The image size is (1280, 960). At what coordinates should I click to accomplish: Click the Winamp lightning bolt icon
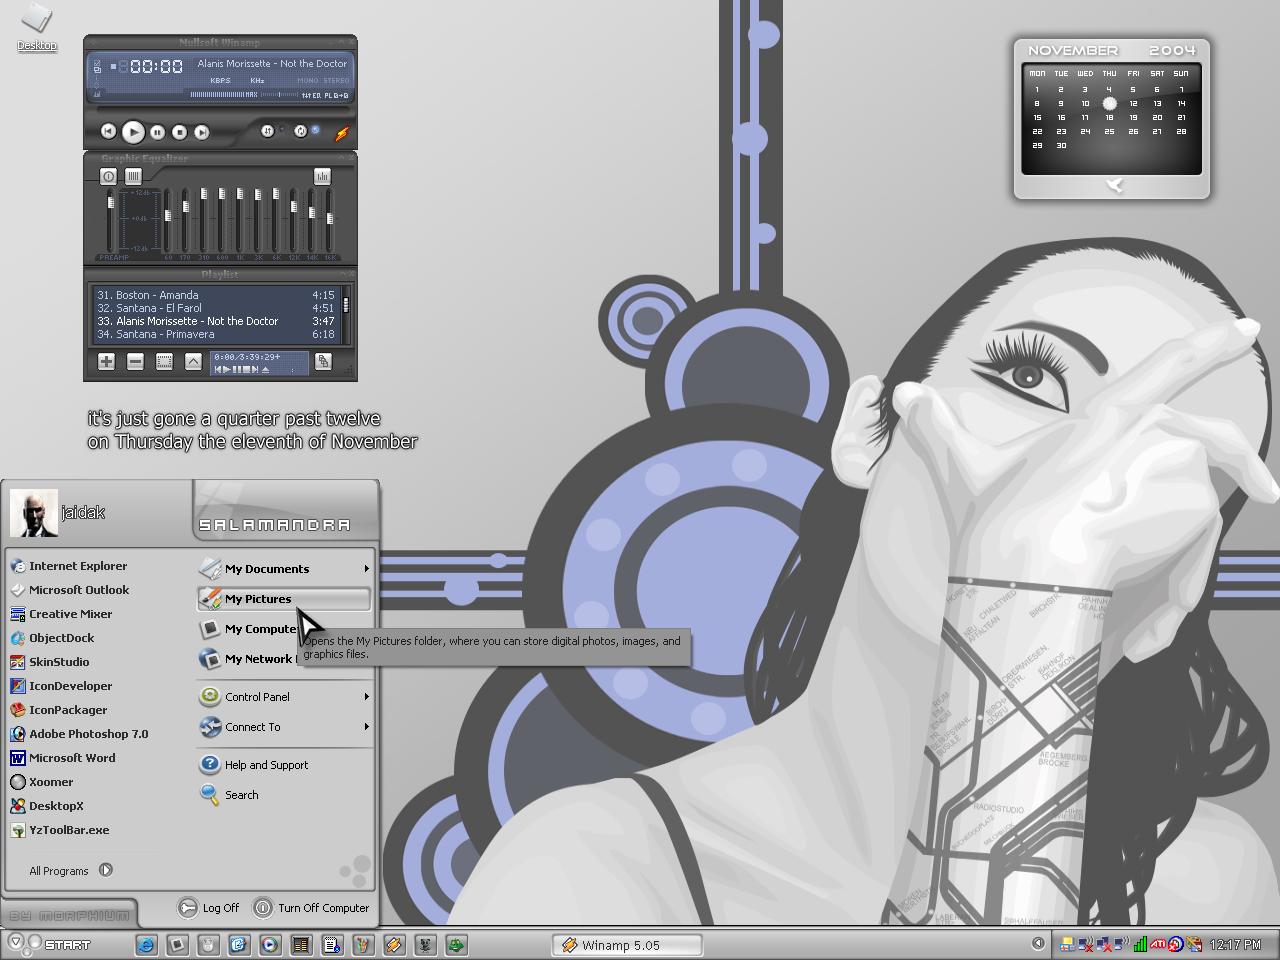point(341,133)
